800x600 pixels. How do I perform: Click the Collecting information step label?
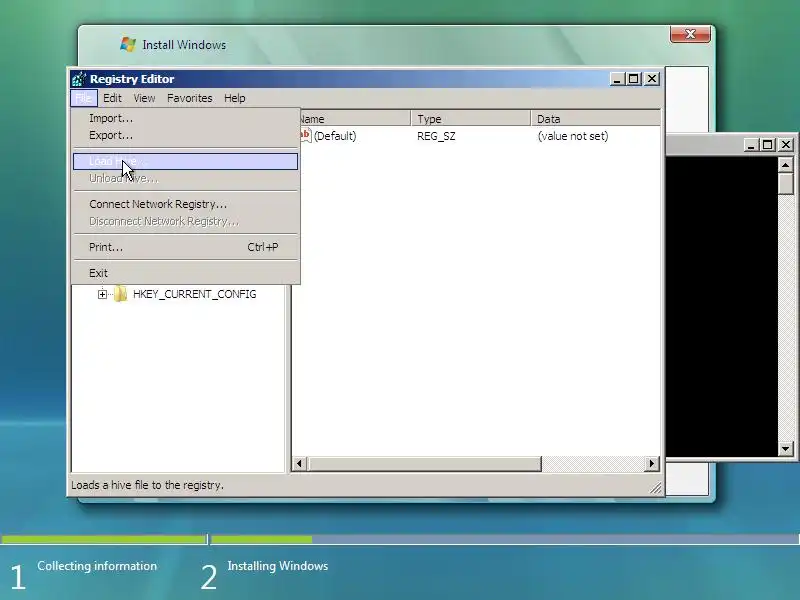click(97, 566)
